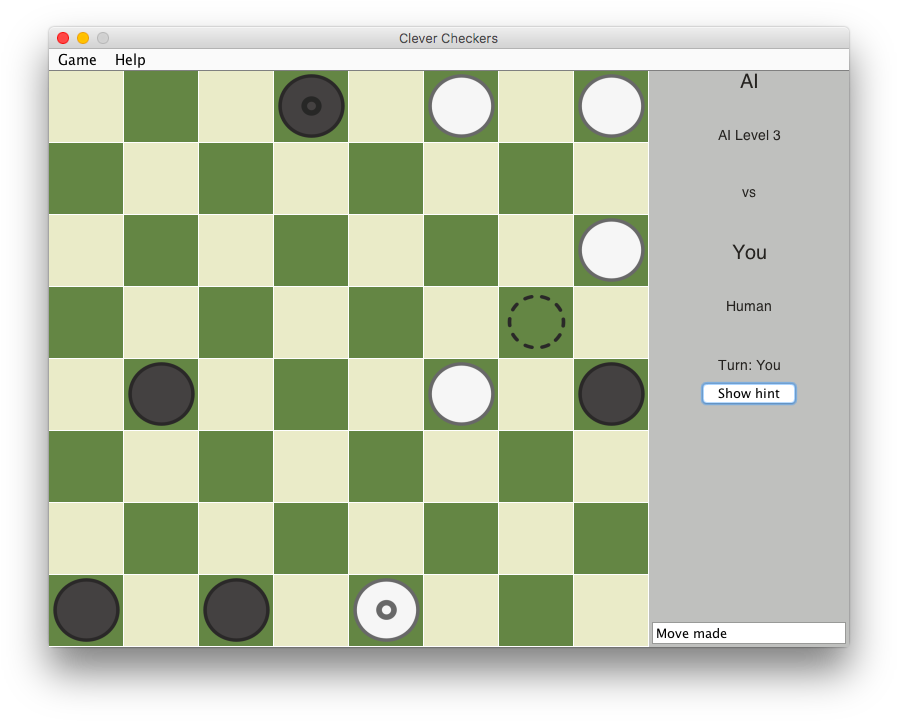Viewport: 897px width, 721px height.
Task: Click the 'Move made' status field
Action: (x=749, y=633)
